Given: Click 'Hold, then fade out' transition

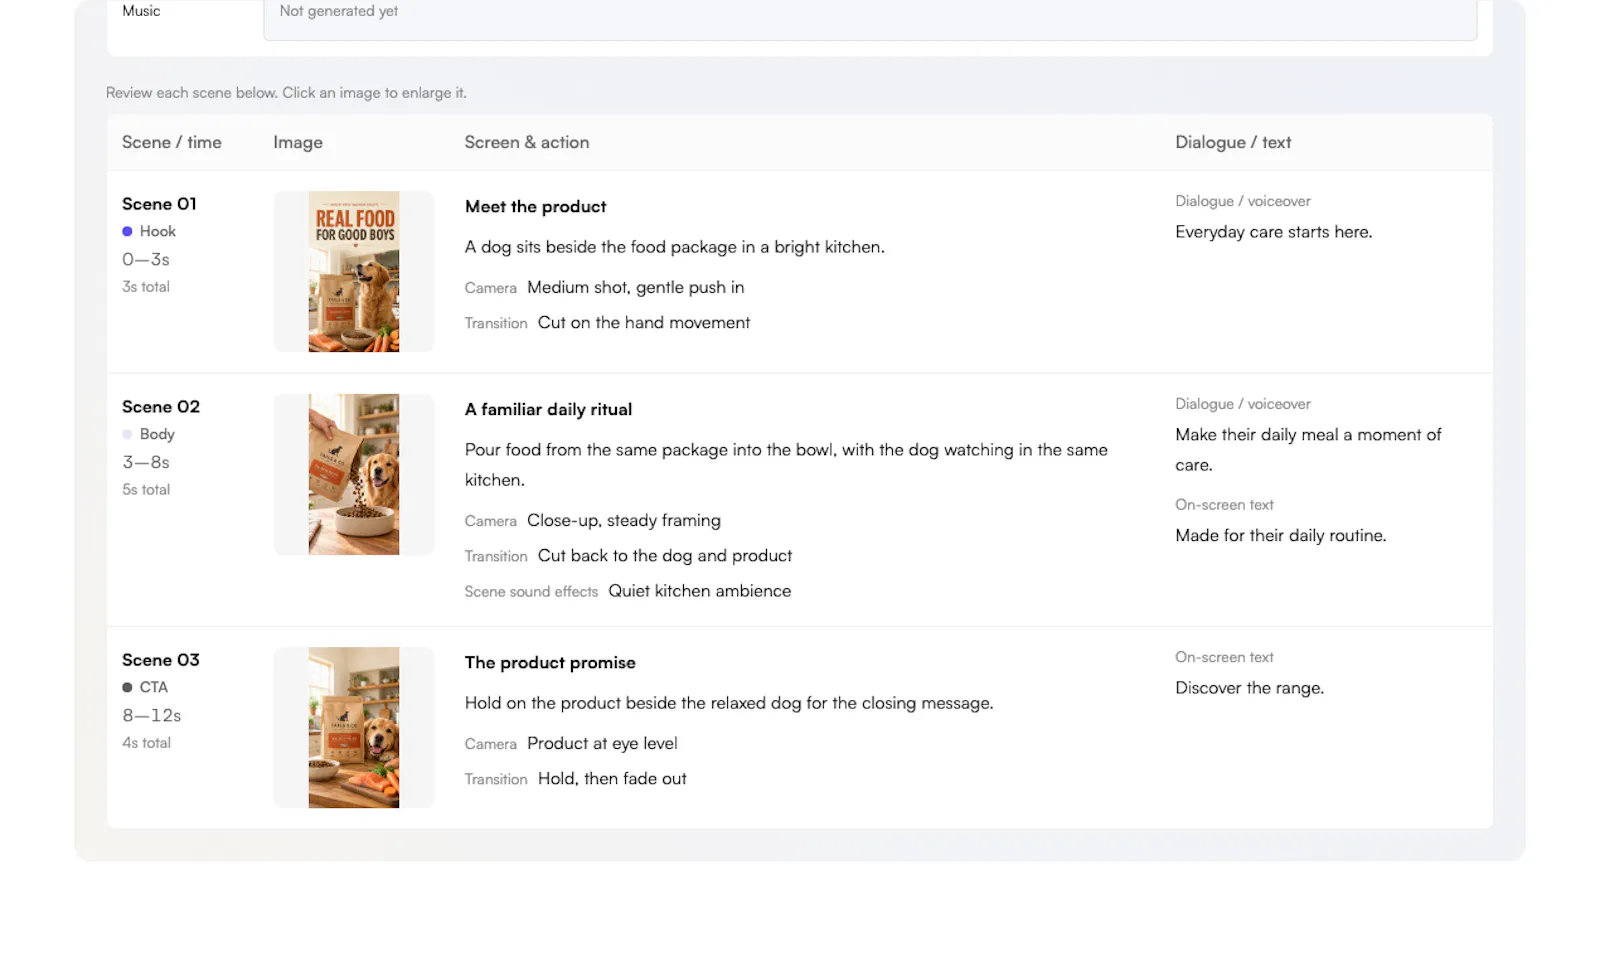Looking at the screenshot, I should point(612,779).
